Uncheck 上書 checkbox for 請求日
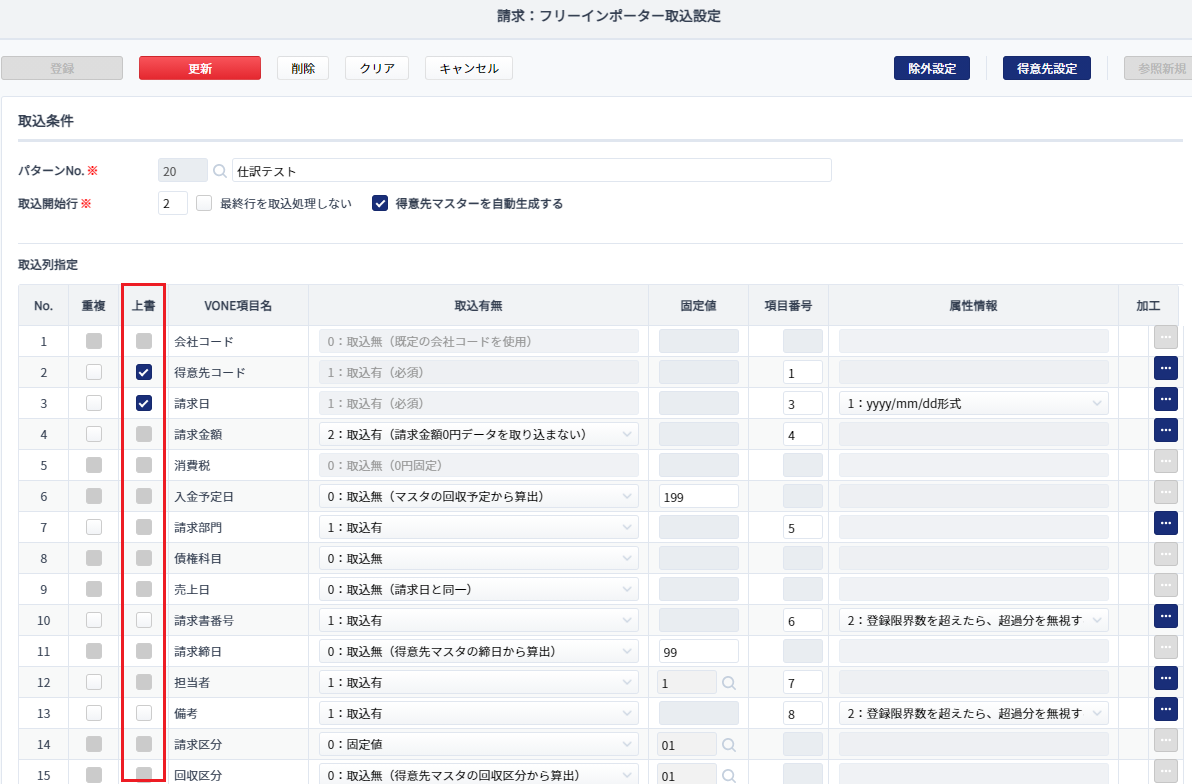Viewport: 1192px width, 784px height. tap(144, 403)
